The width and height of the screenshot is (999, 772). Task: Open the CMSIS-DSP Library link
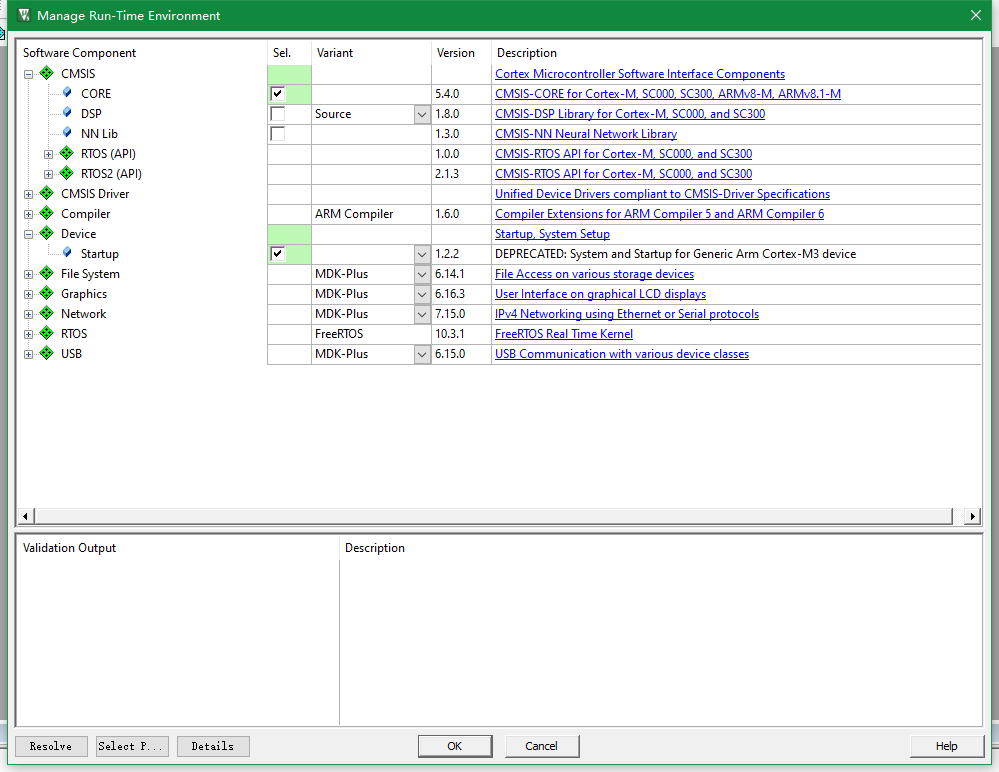pos(630,114)
